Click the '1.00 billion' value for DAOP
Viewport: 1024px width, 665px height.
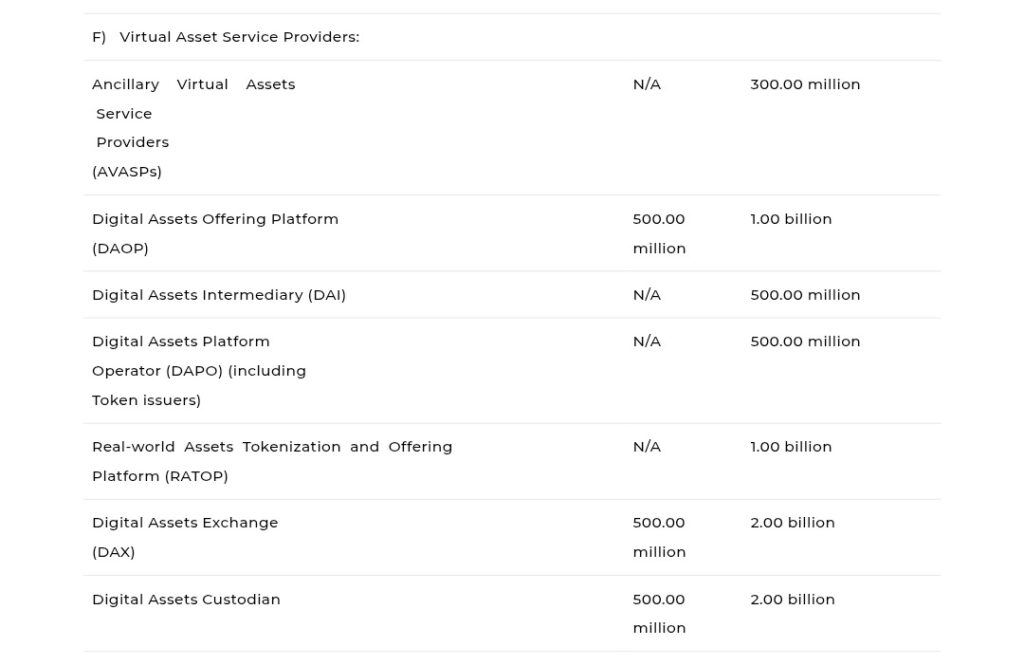tap(791, 219)
